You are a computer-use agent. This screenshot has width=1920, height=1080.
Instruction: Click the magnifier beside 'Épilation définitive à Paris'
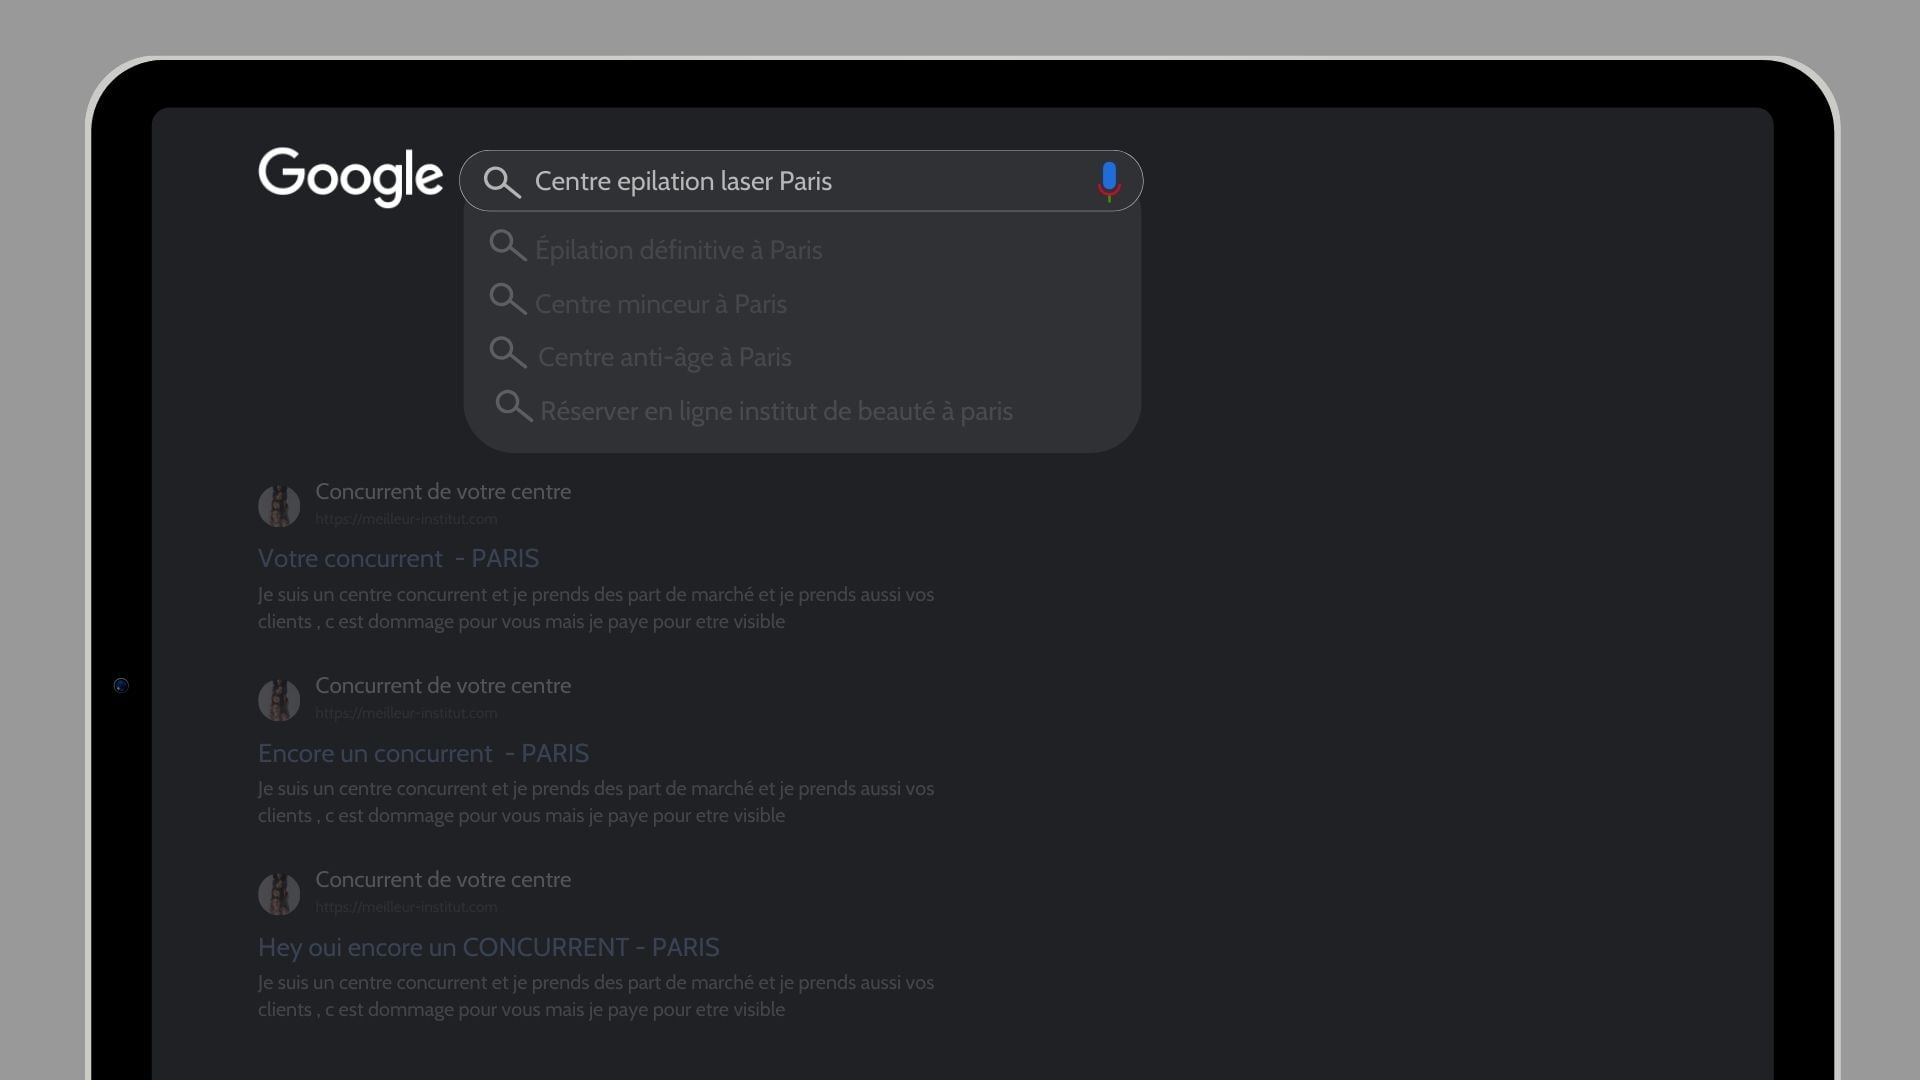(508, 246)
